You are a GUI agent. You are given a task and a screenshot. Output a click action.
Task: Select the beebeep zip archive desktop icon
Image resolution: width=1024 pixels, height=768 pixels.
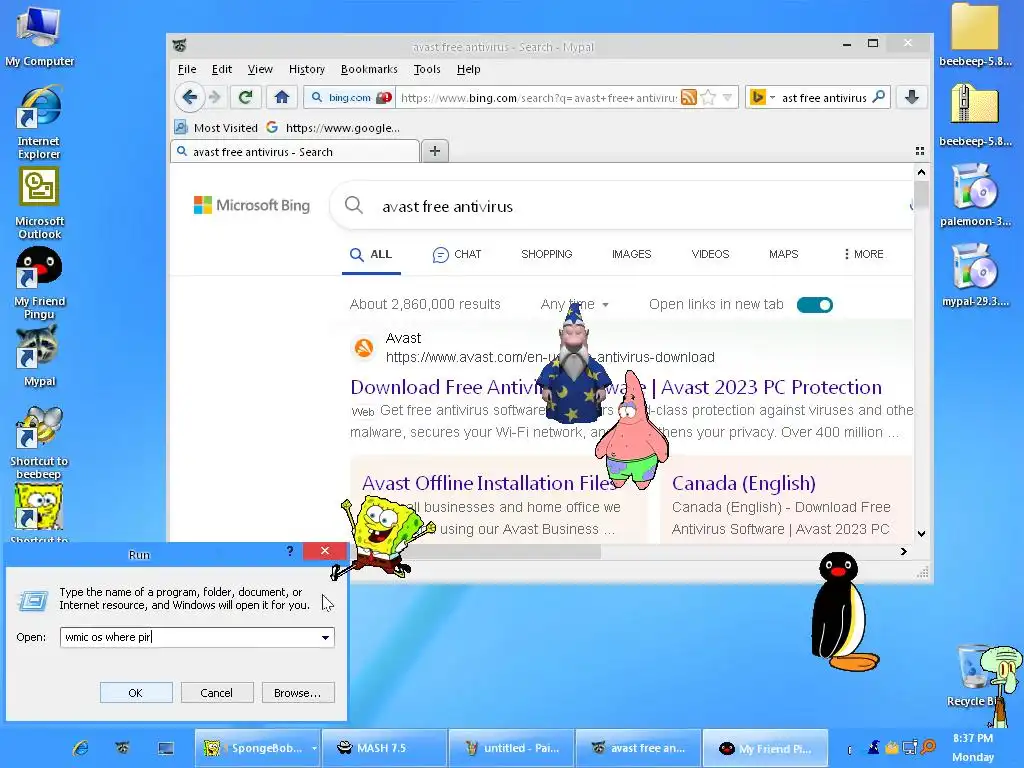click(975, 116)
